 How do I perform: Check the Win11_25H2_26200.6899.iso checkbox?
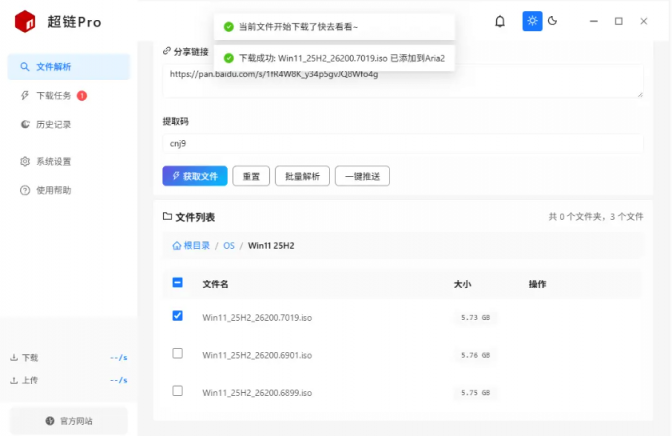point(178,390)
